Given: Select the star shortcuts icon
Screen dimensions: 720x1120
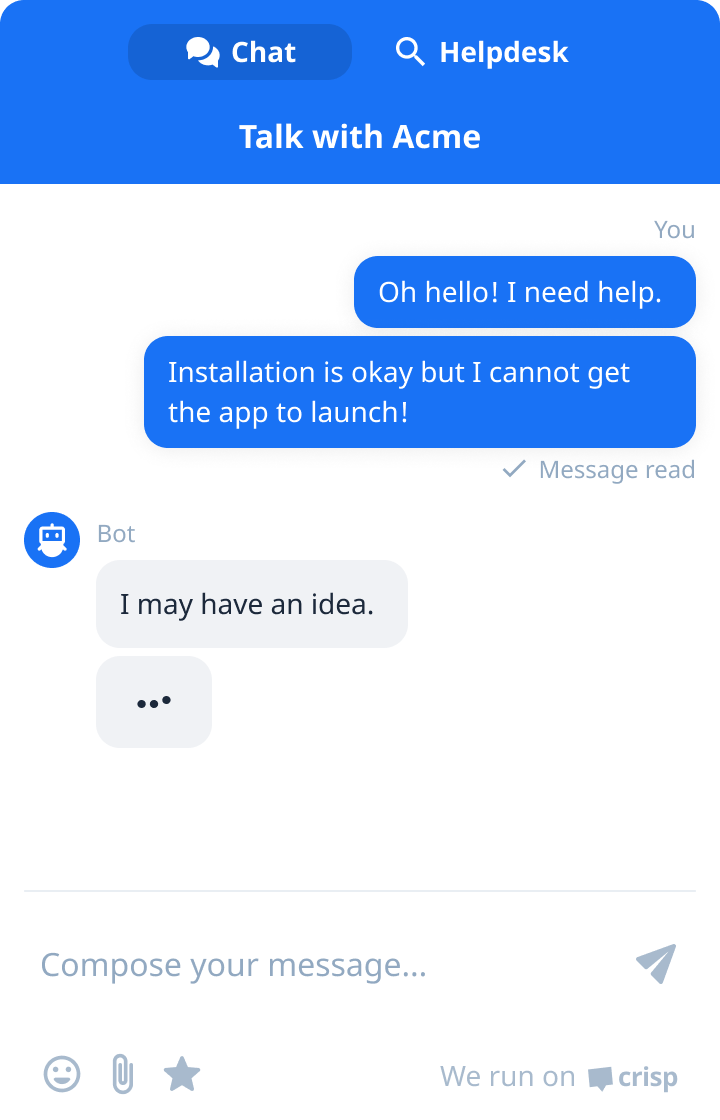Looking at the screenshot, I should click(x=182, y=1075).
